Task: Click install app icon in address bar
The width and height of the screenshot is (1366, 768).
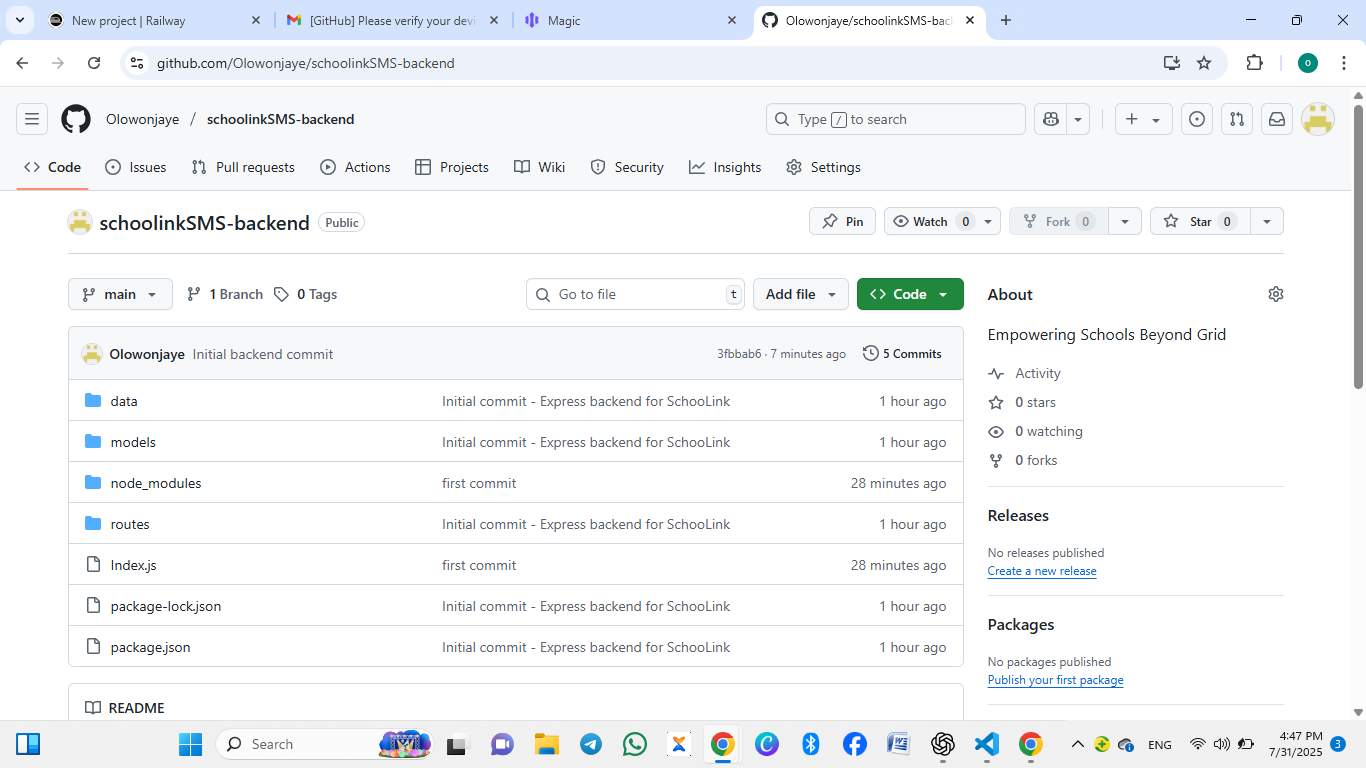Action: 1172,63
